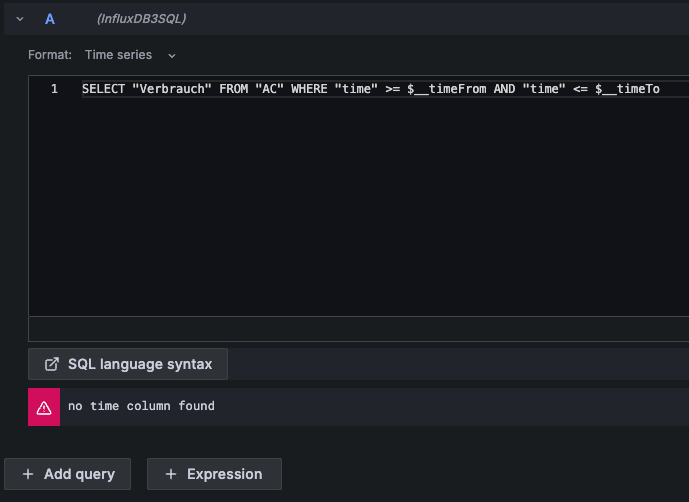Click the red warning triangle icon
Image resolution: width=689 pixels, height=502 pixels.
pos(44,407)
